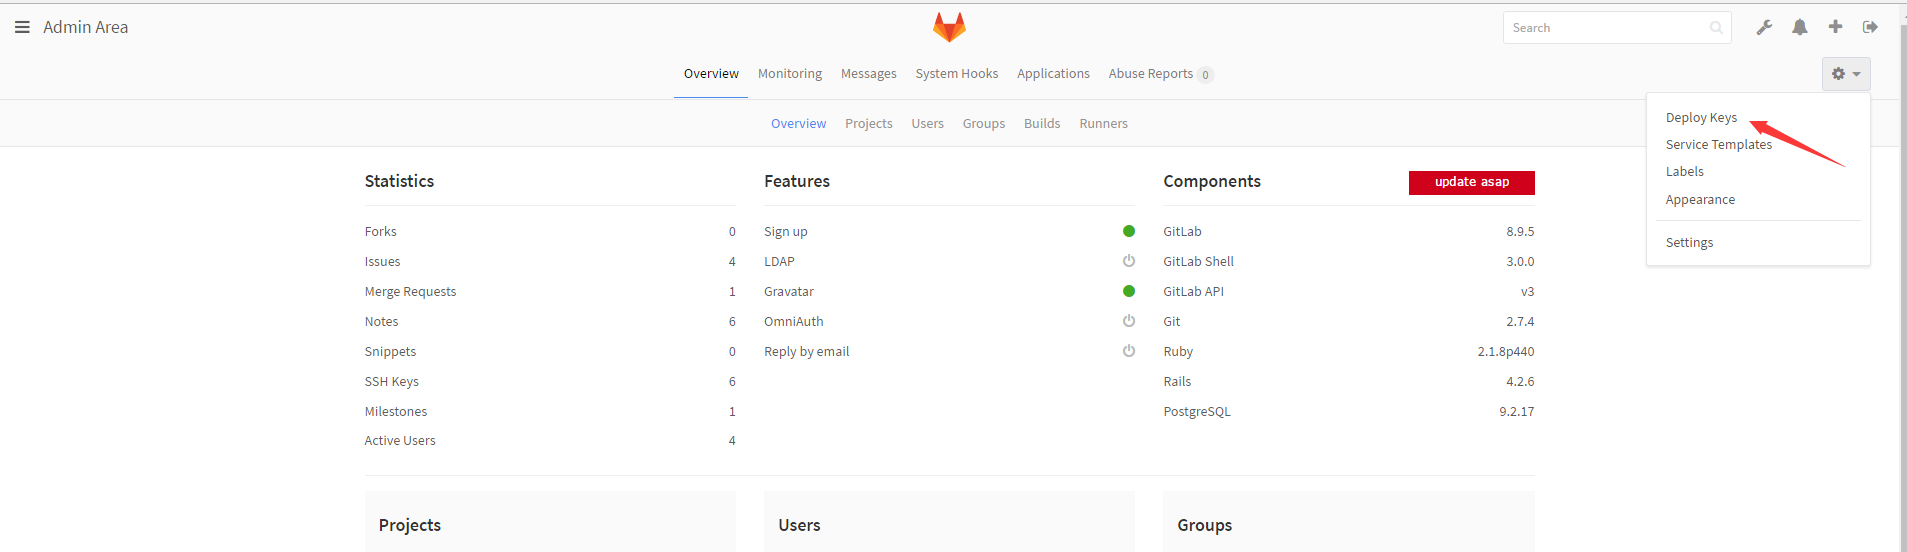Open the Todos bell icon
1907x552 pixels.
click(1800, 28)
